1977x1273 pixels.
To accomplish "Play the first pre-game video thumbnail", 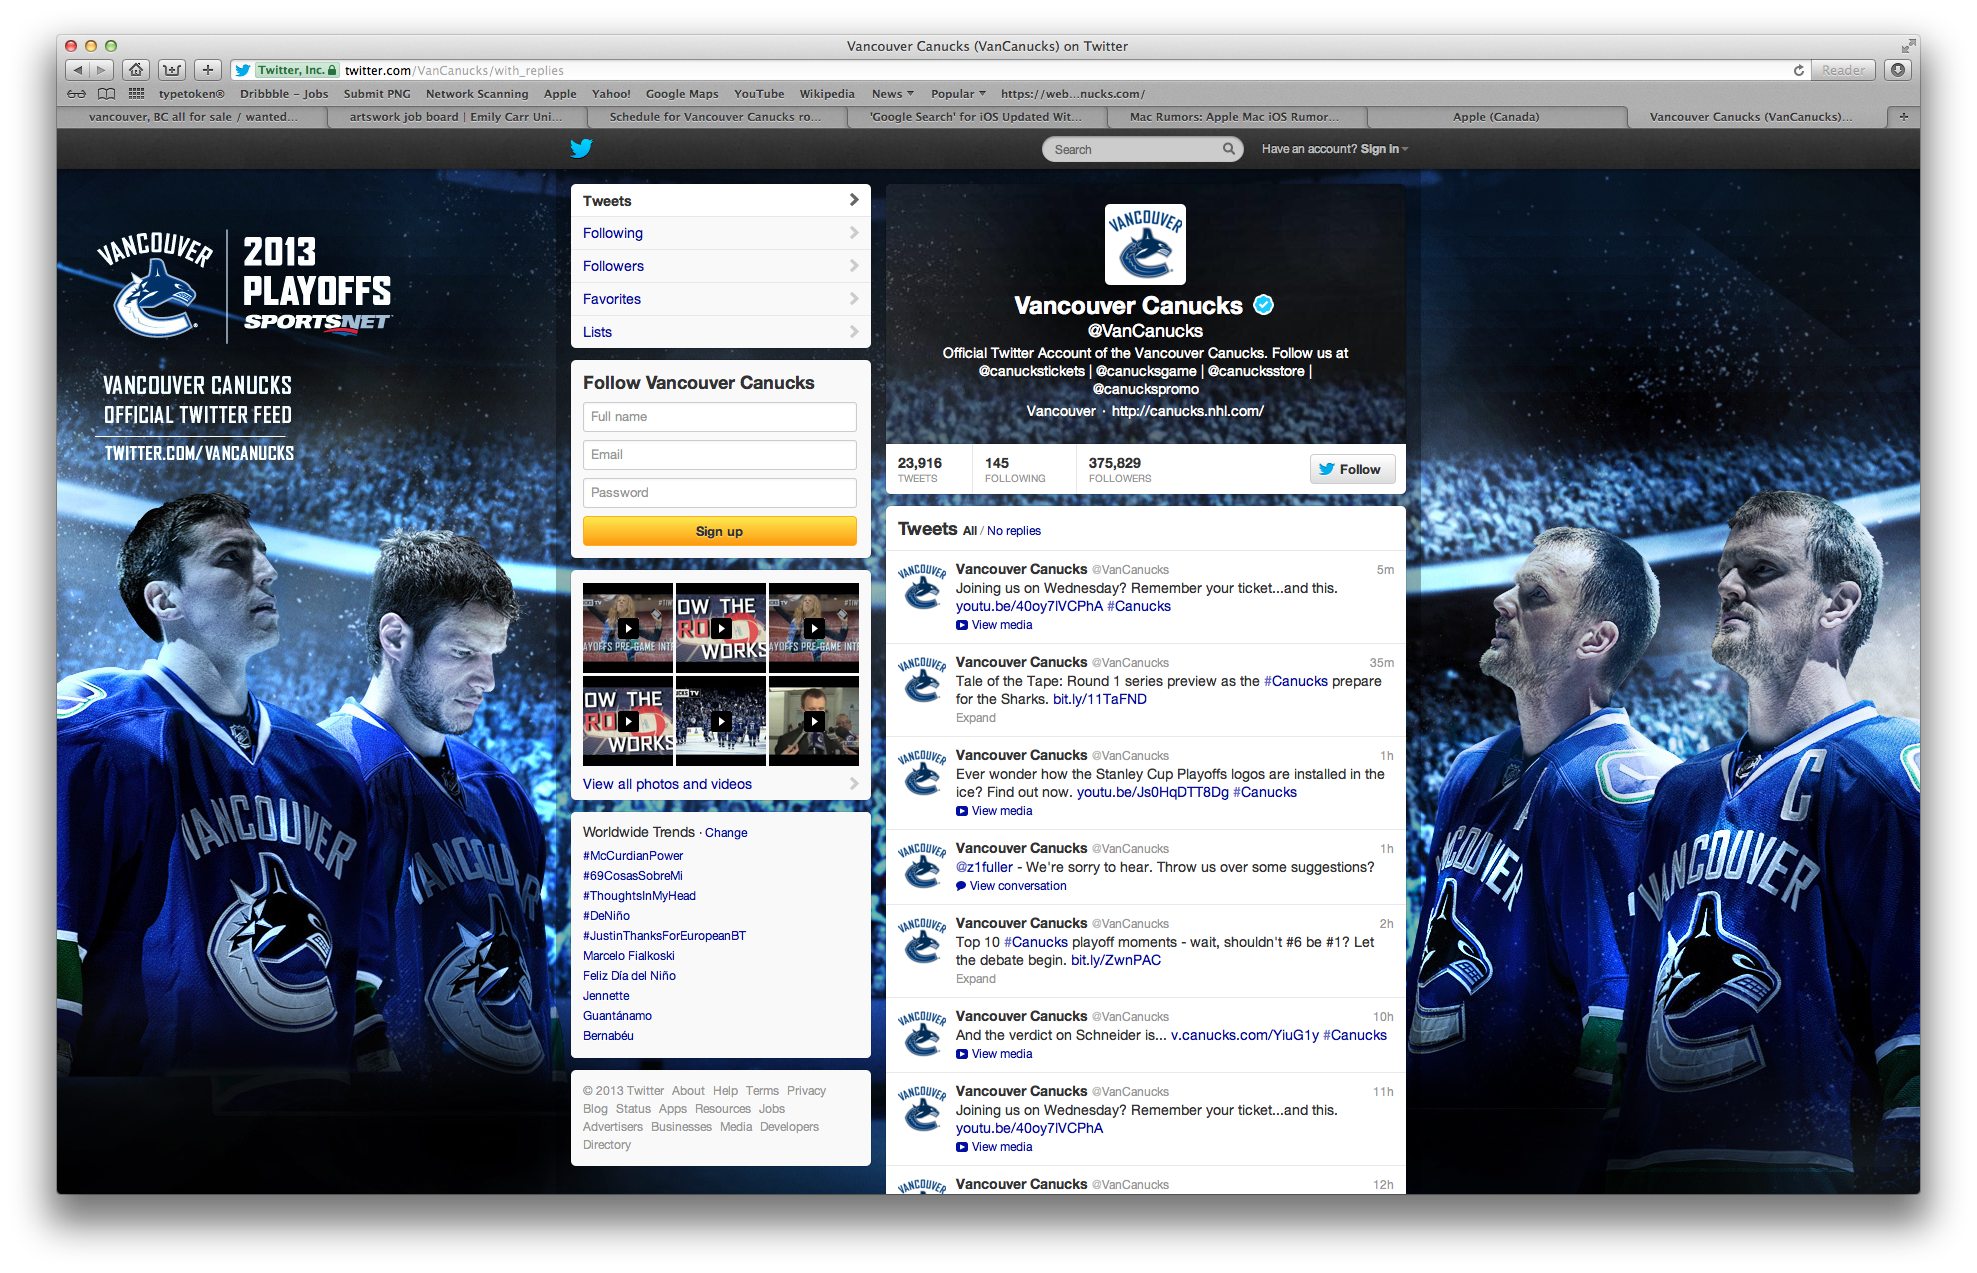I will tap(628, 628).
